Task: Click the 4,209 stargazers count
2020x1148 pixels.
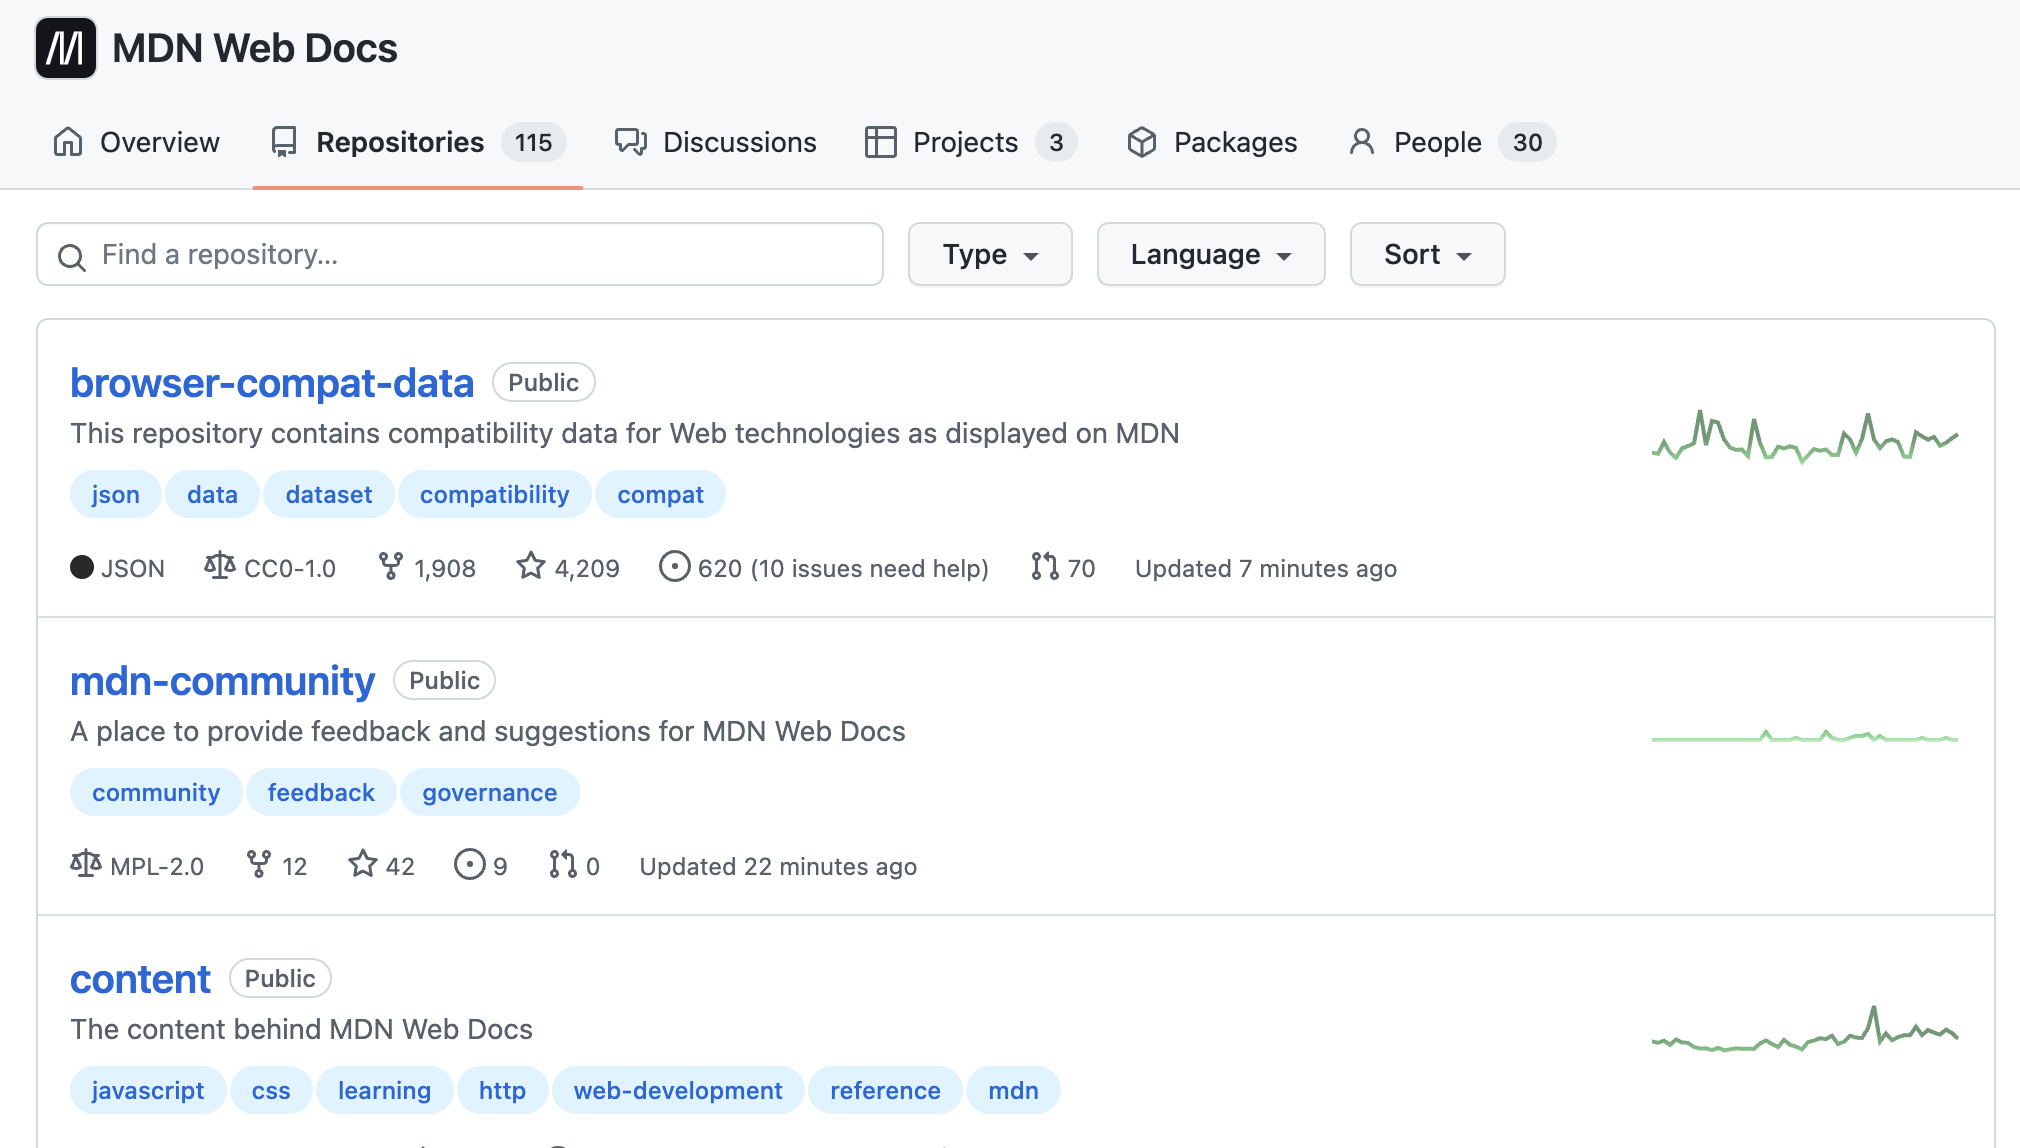Action: (x=587, y=568)
